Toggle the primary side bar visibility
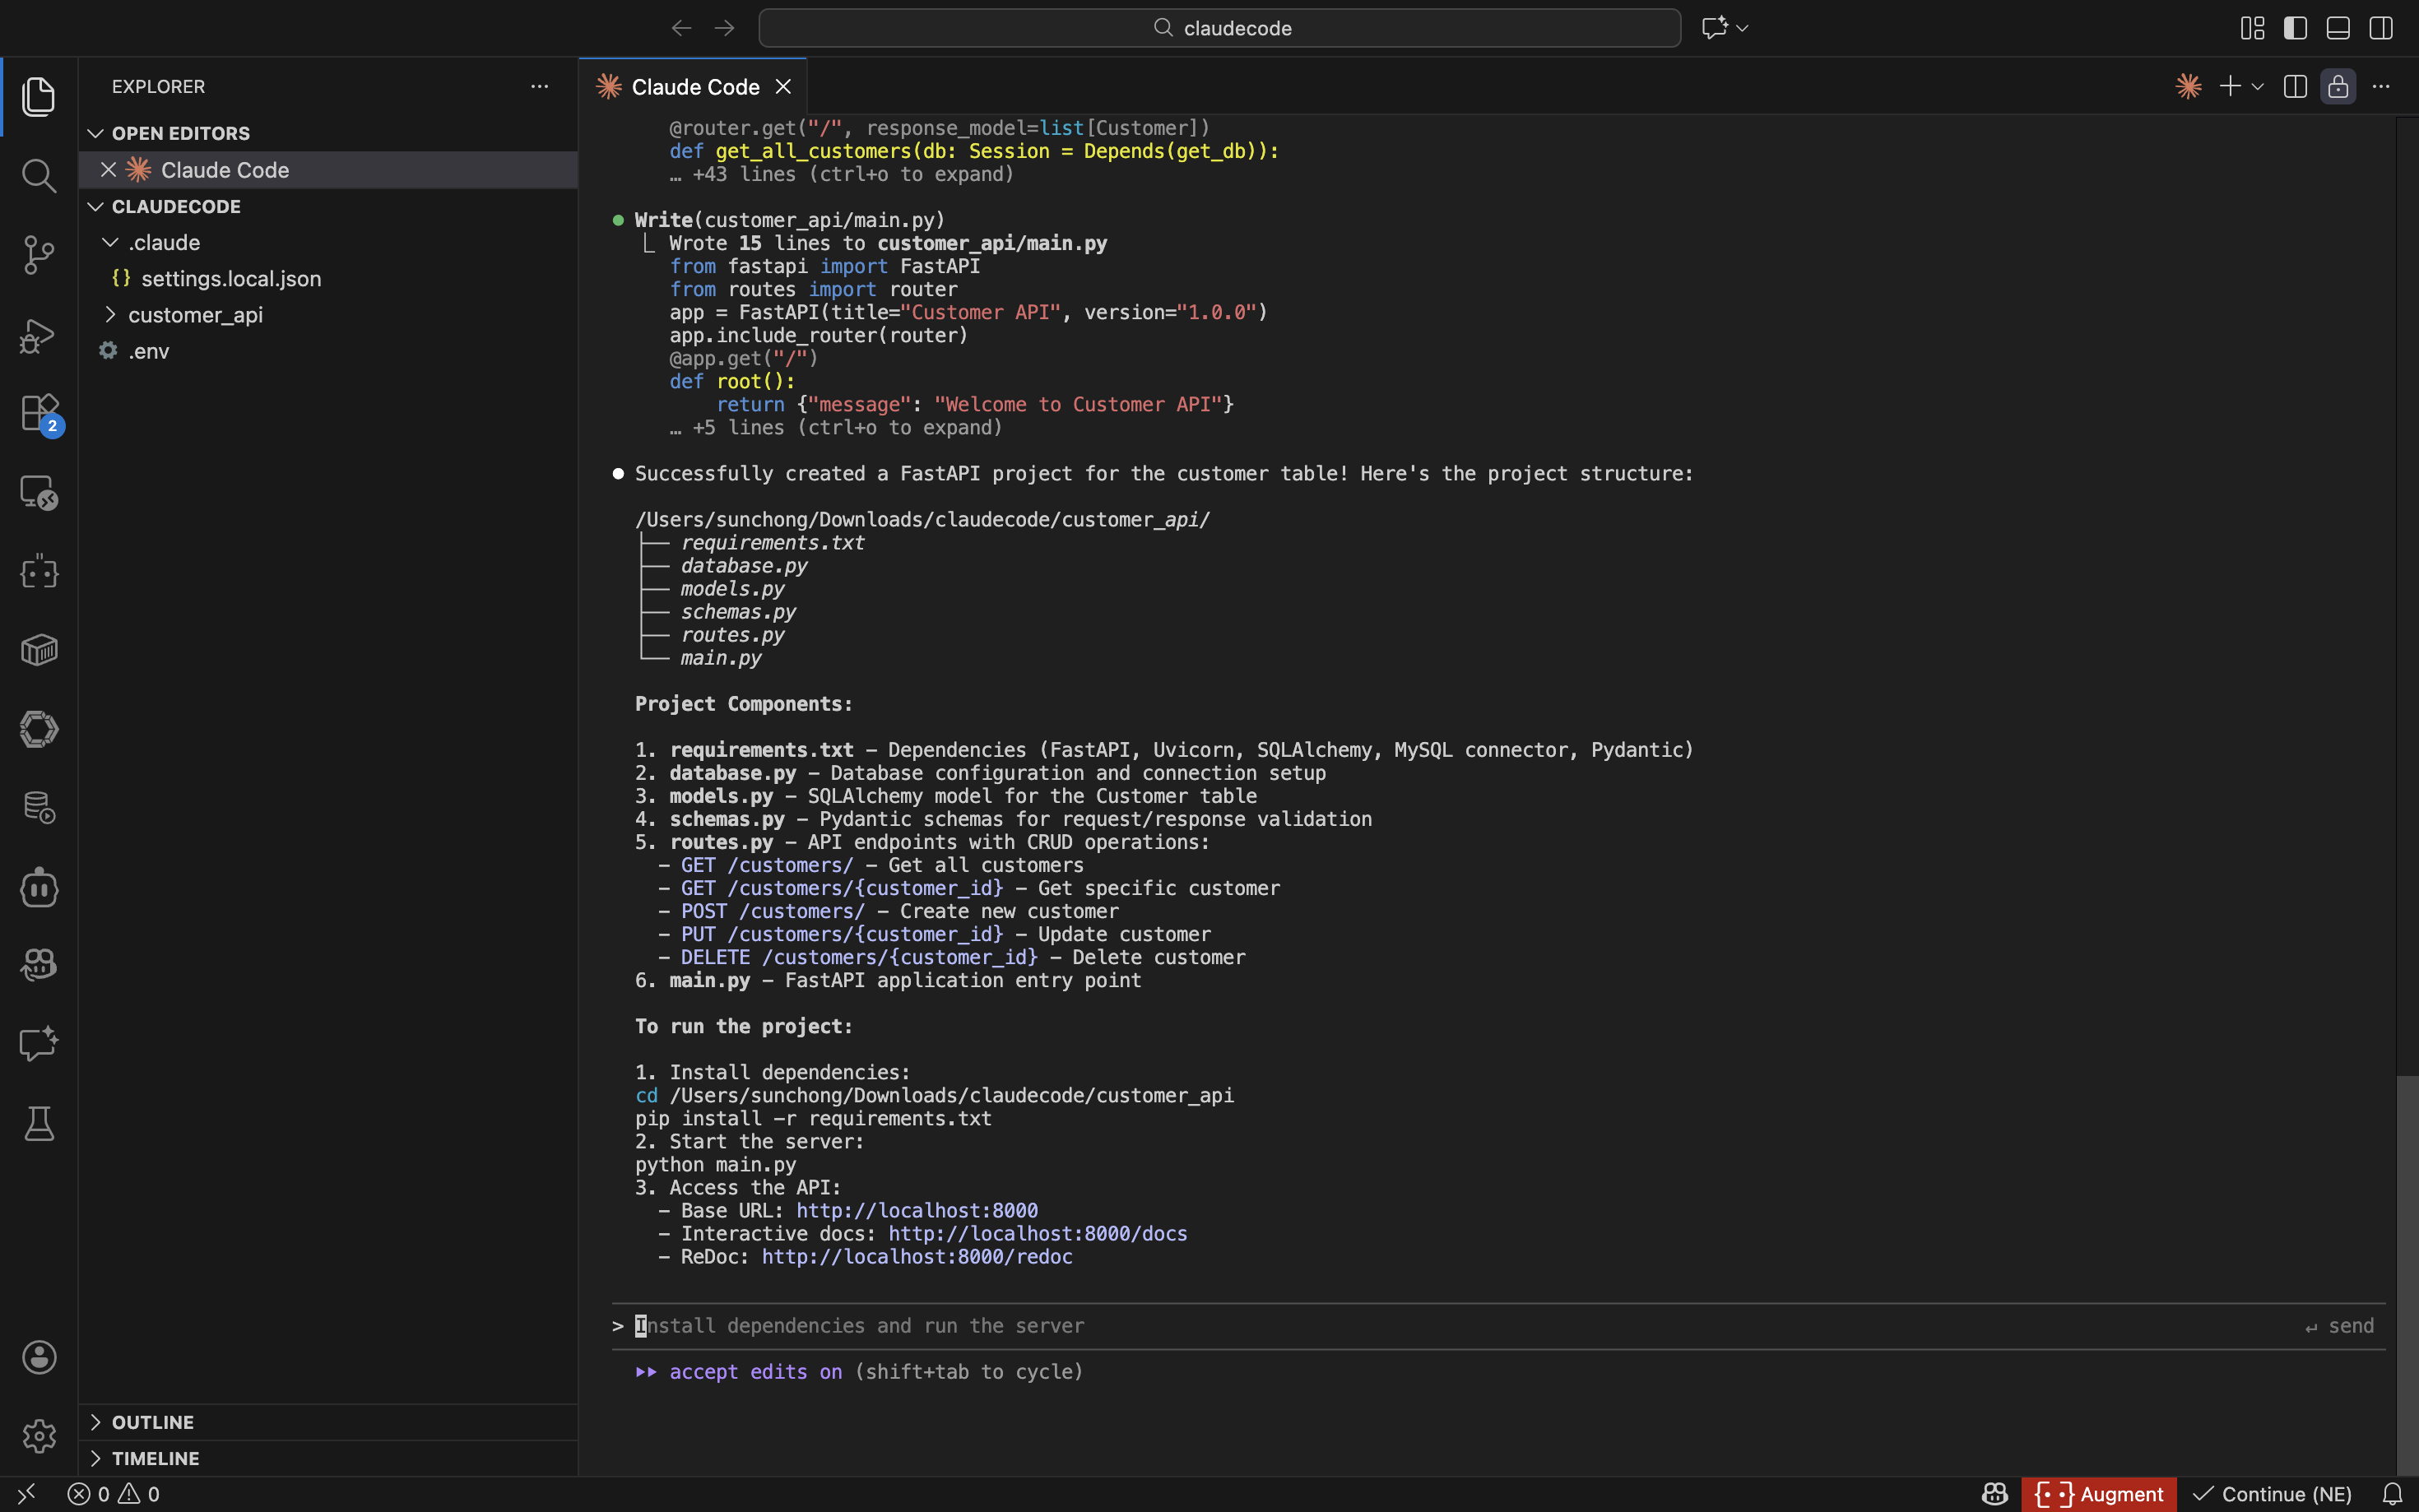 [x=2295, y=28]
